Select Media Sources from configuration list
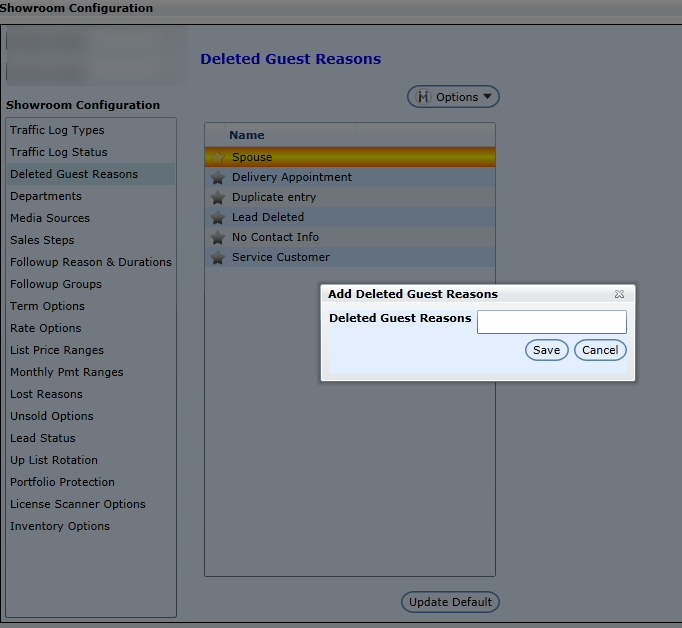The image size is (682, 628). 50,218
